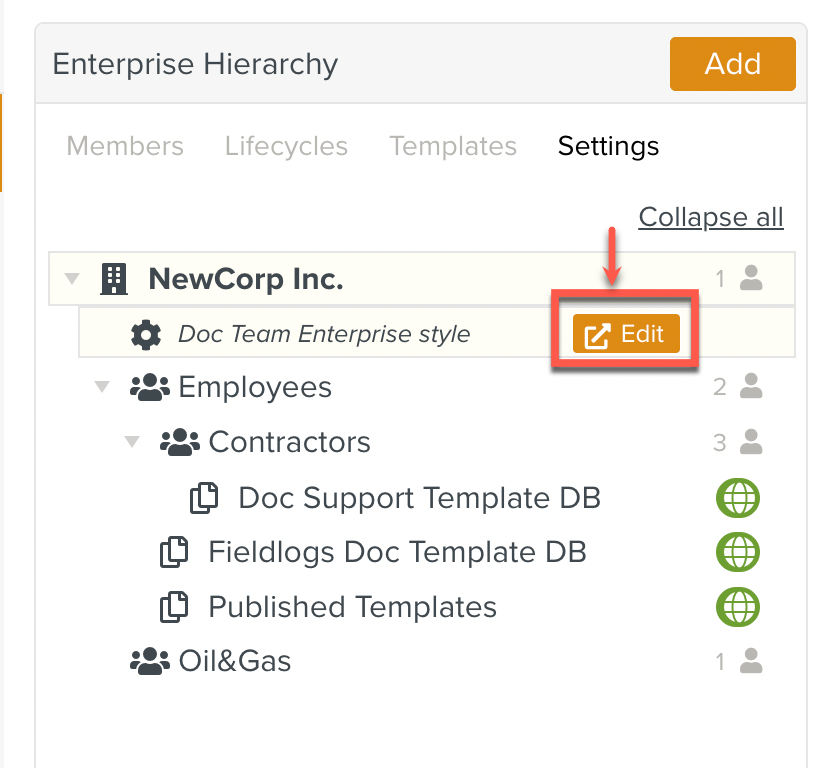Click the Doc Support Template DB copy icon
Viewport: 824px width, 768px height.
(204, 498)
